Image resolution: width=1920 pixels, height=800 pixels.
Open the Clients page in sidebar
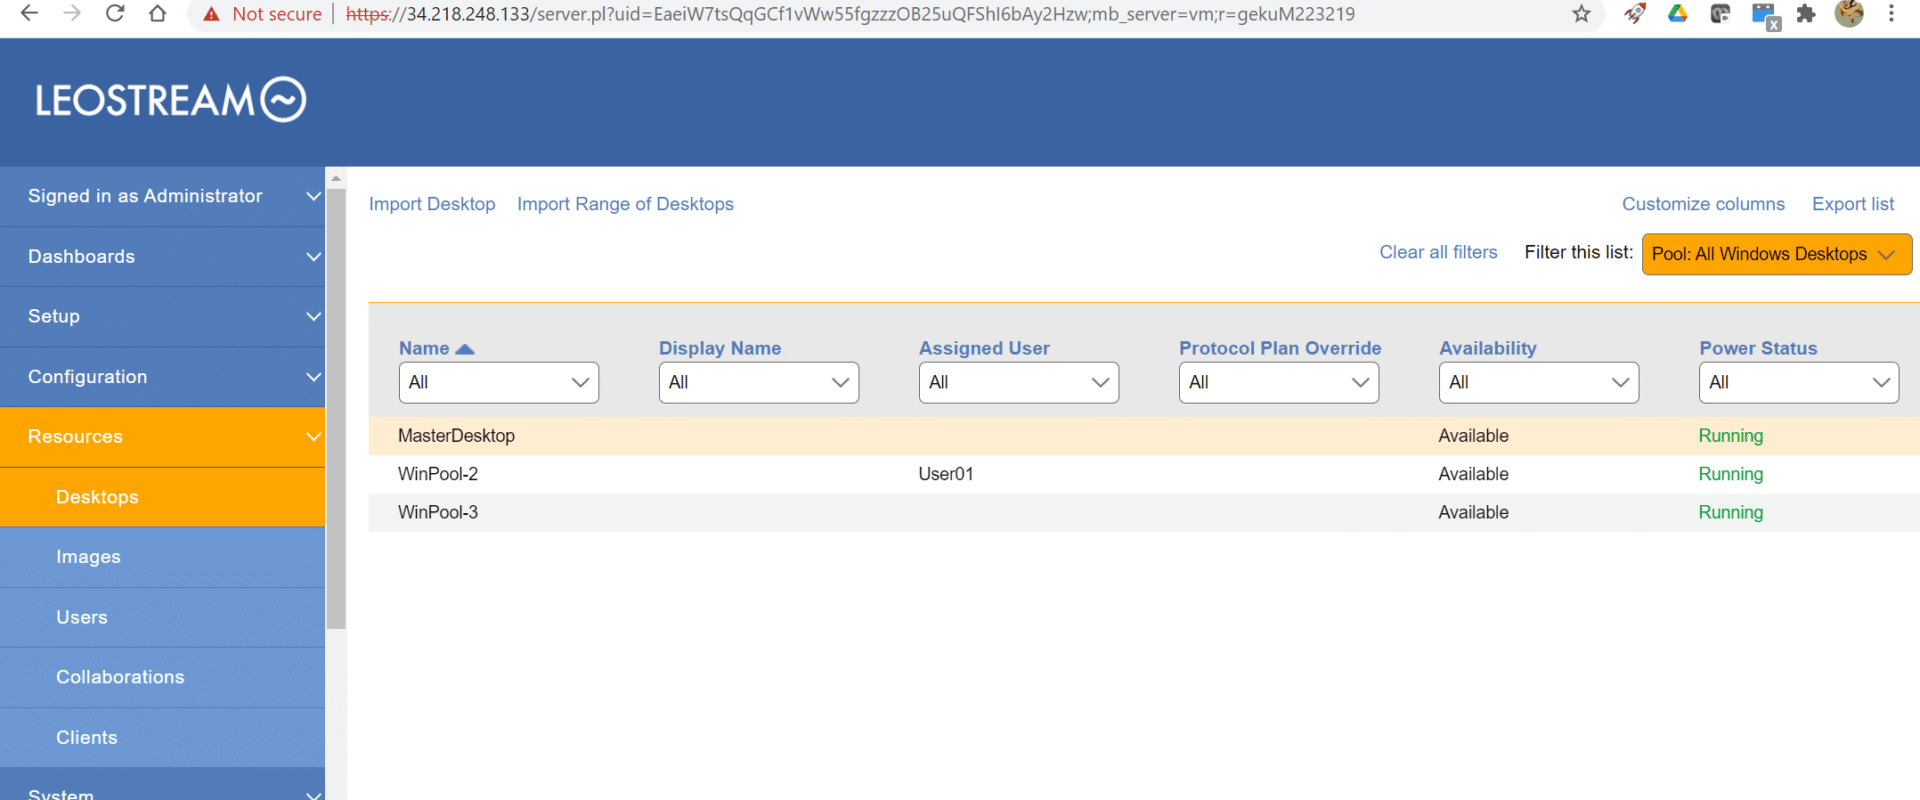click(162, 737)
